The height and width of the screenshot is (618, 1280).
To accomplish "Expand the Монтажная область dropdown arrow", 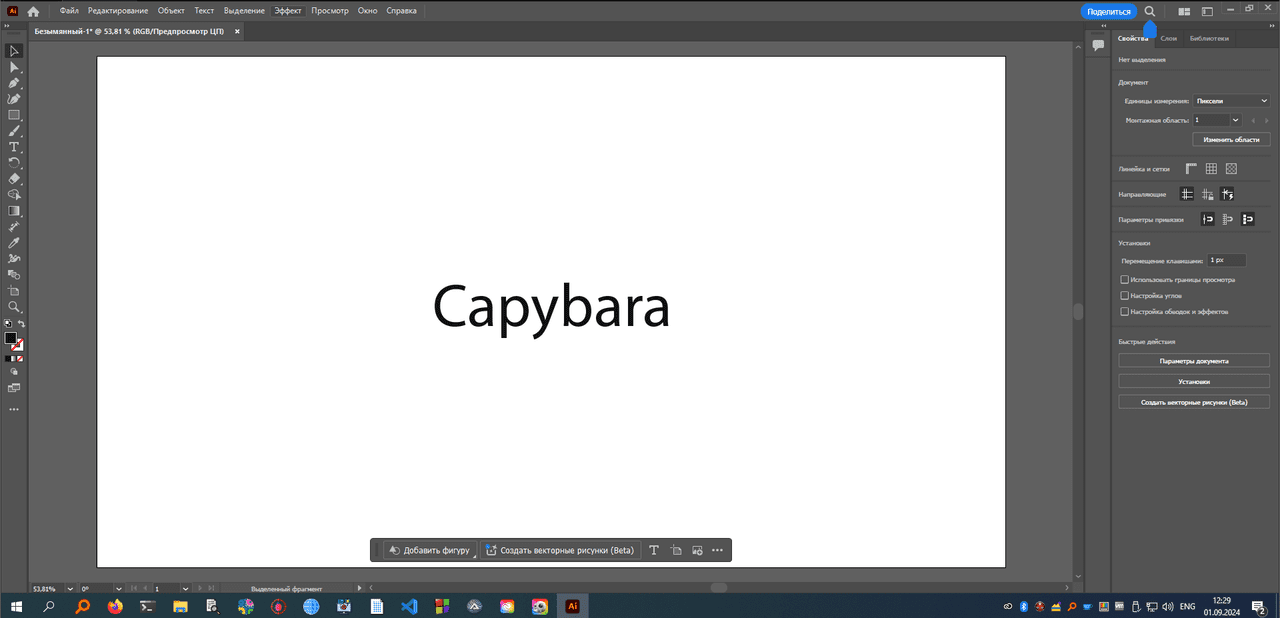I will point(1235,120).
